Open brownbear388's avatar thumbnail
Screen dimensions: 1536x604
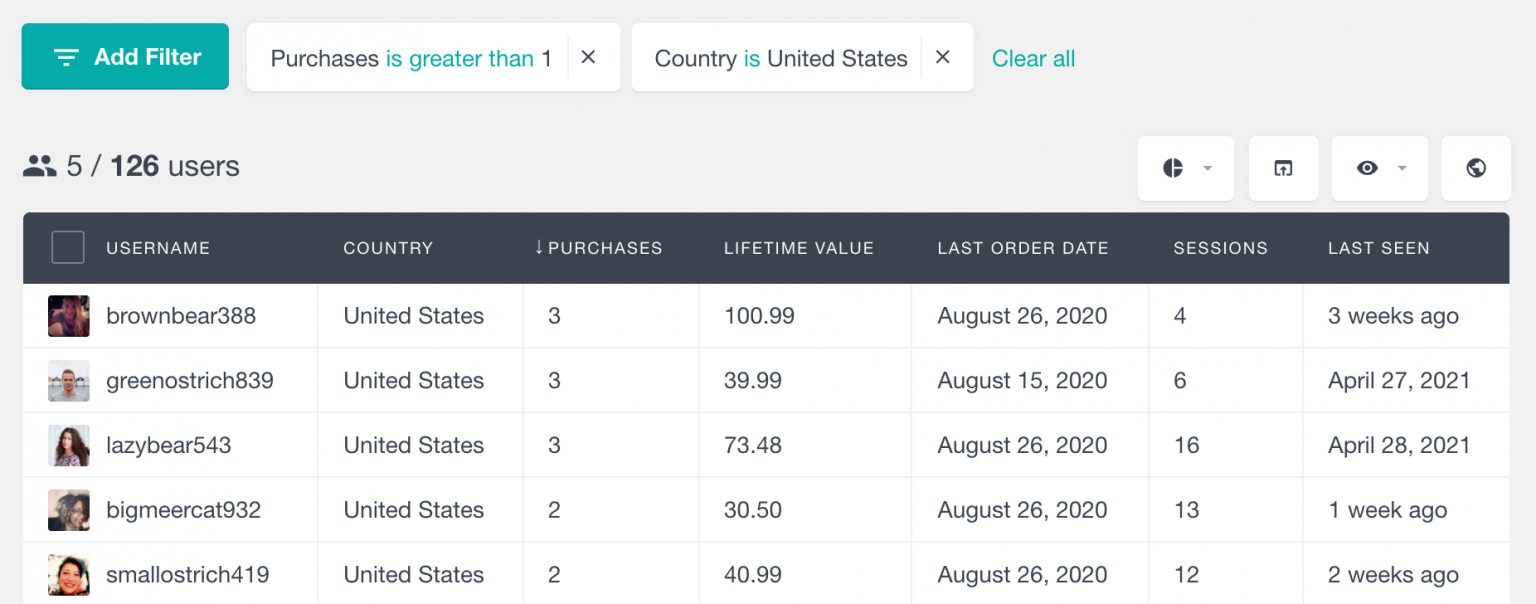pyautogui.click(x=68, y=315)
